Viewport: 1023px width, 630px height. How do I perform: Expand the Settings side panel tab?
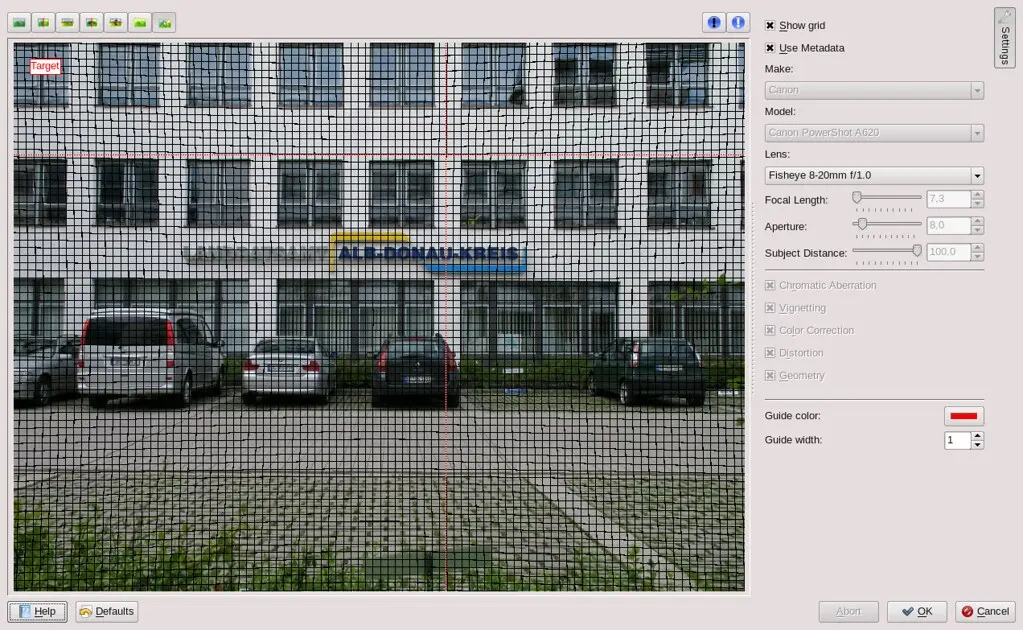(1004, 38)
